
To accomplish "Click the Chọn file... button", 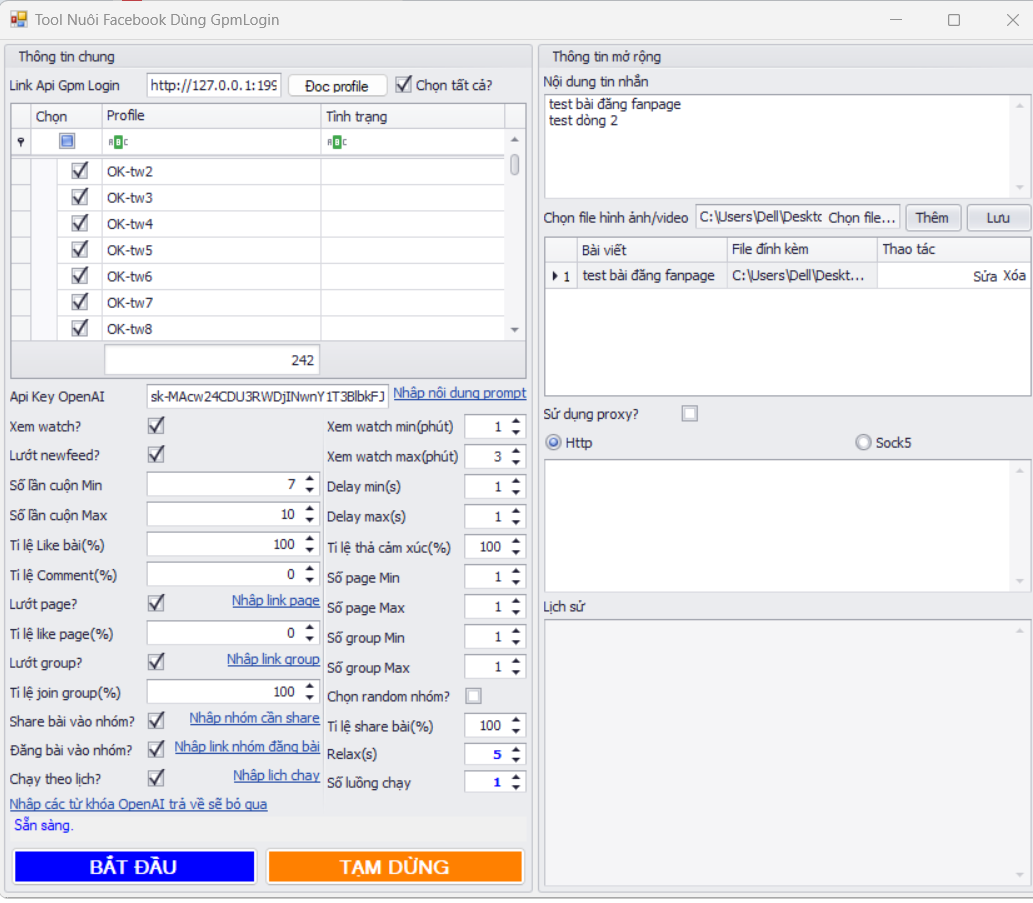I will [862, 217].
